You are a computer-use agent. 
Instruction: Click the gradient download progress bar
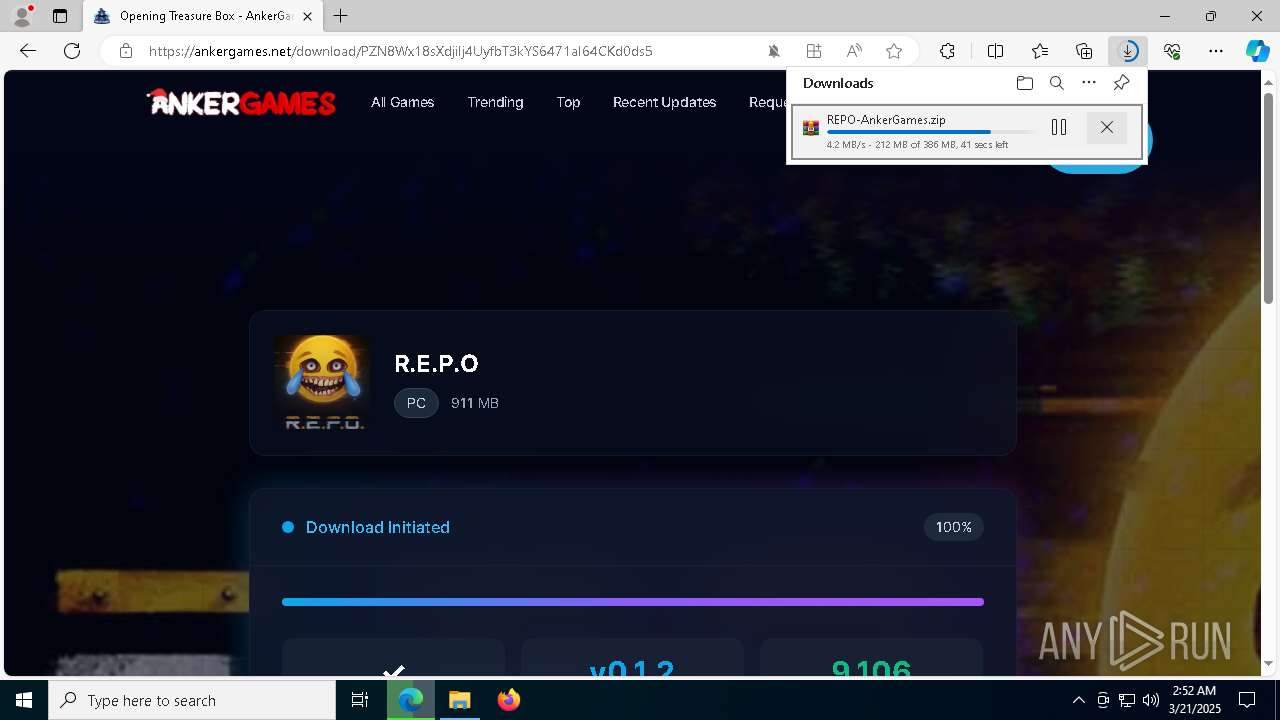633,602
